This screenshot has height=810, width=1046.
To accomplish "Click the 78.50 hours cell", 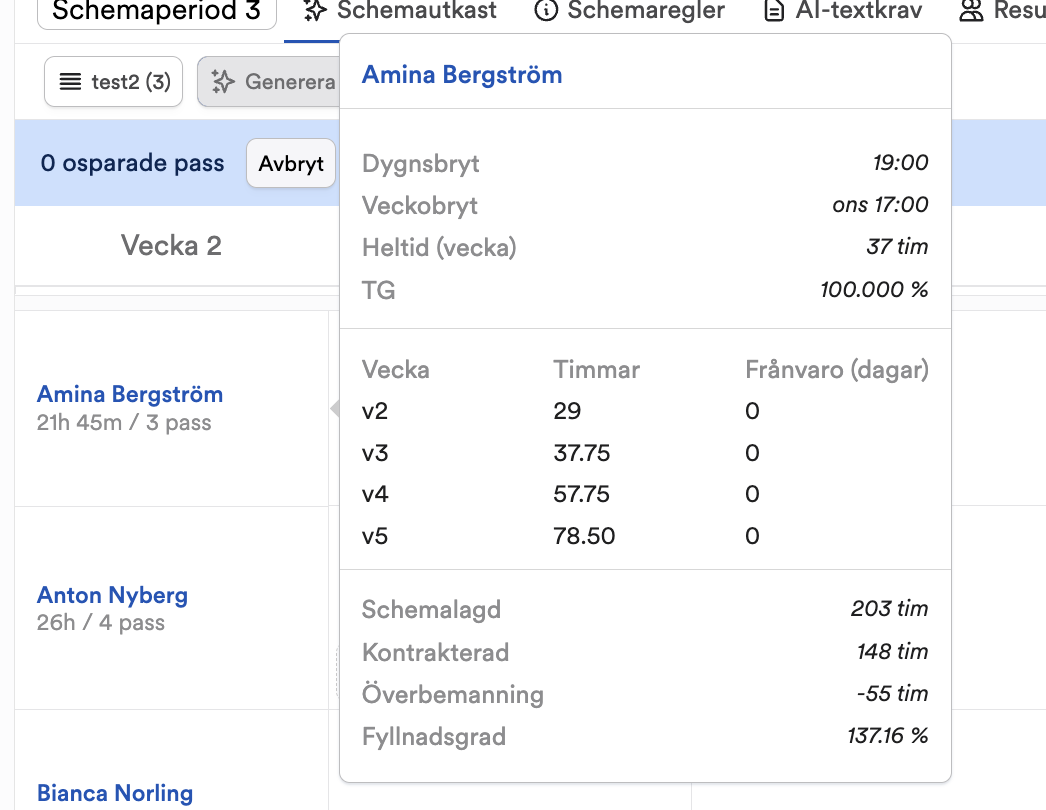I will click(x=584, y=536).
